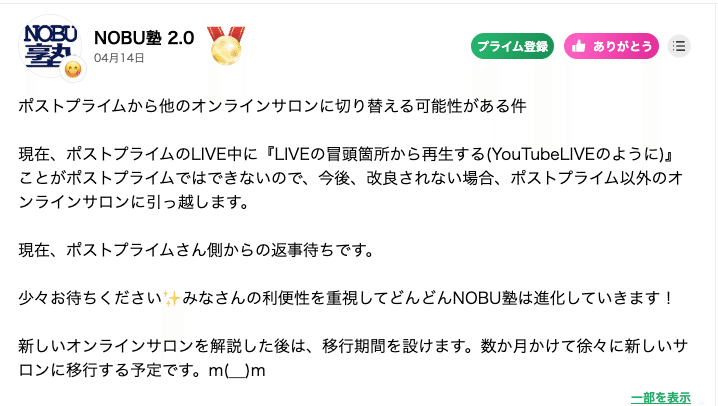Click the smiley emoji badge on avatar
The height and width of the screenshot is (406, 718).
(x=73, y=70)
